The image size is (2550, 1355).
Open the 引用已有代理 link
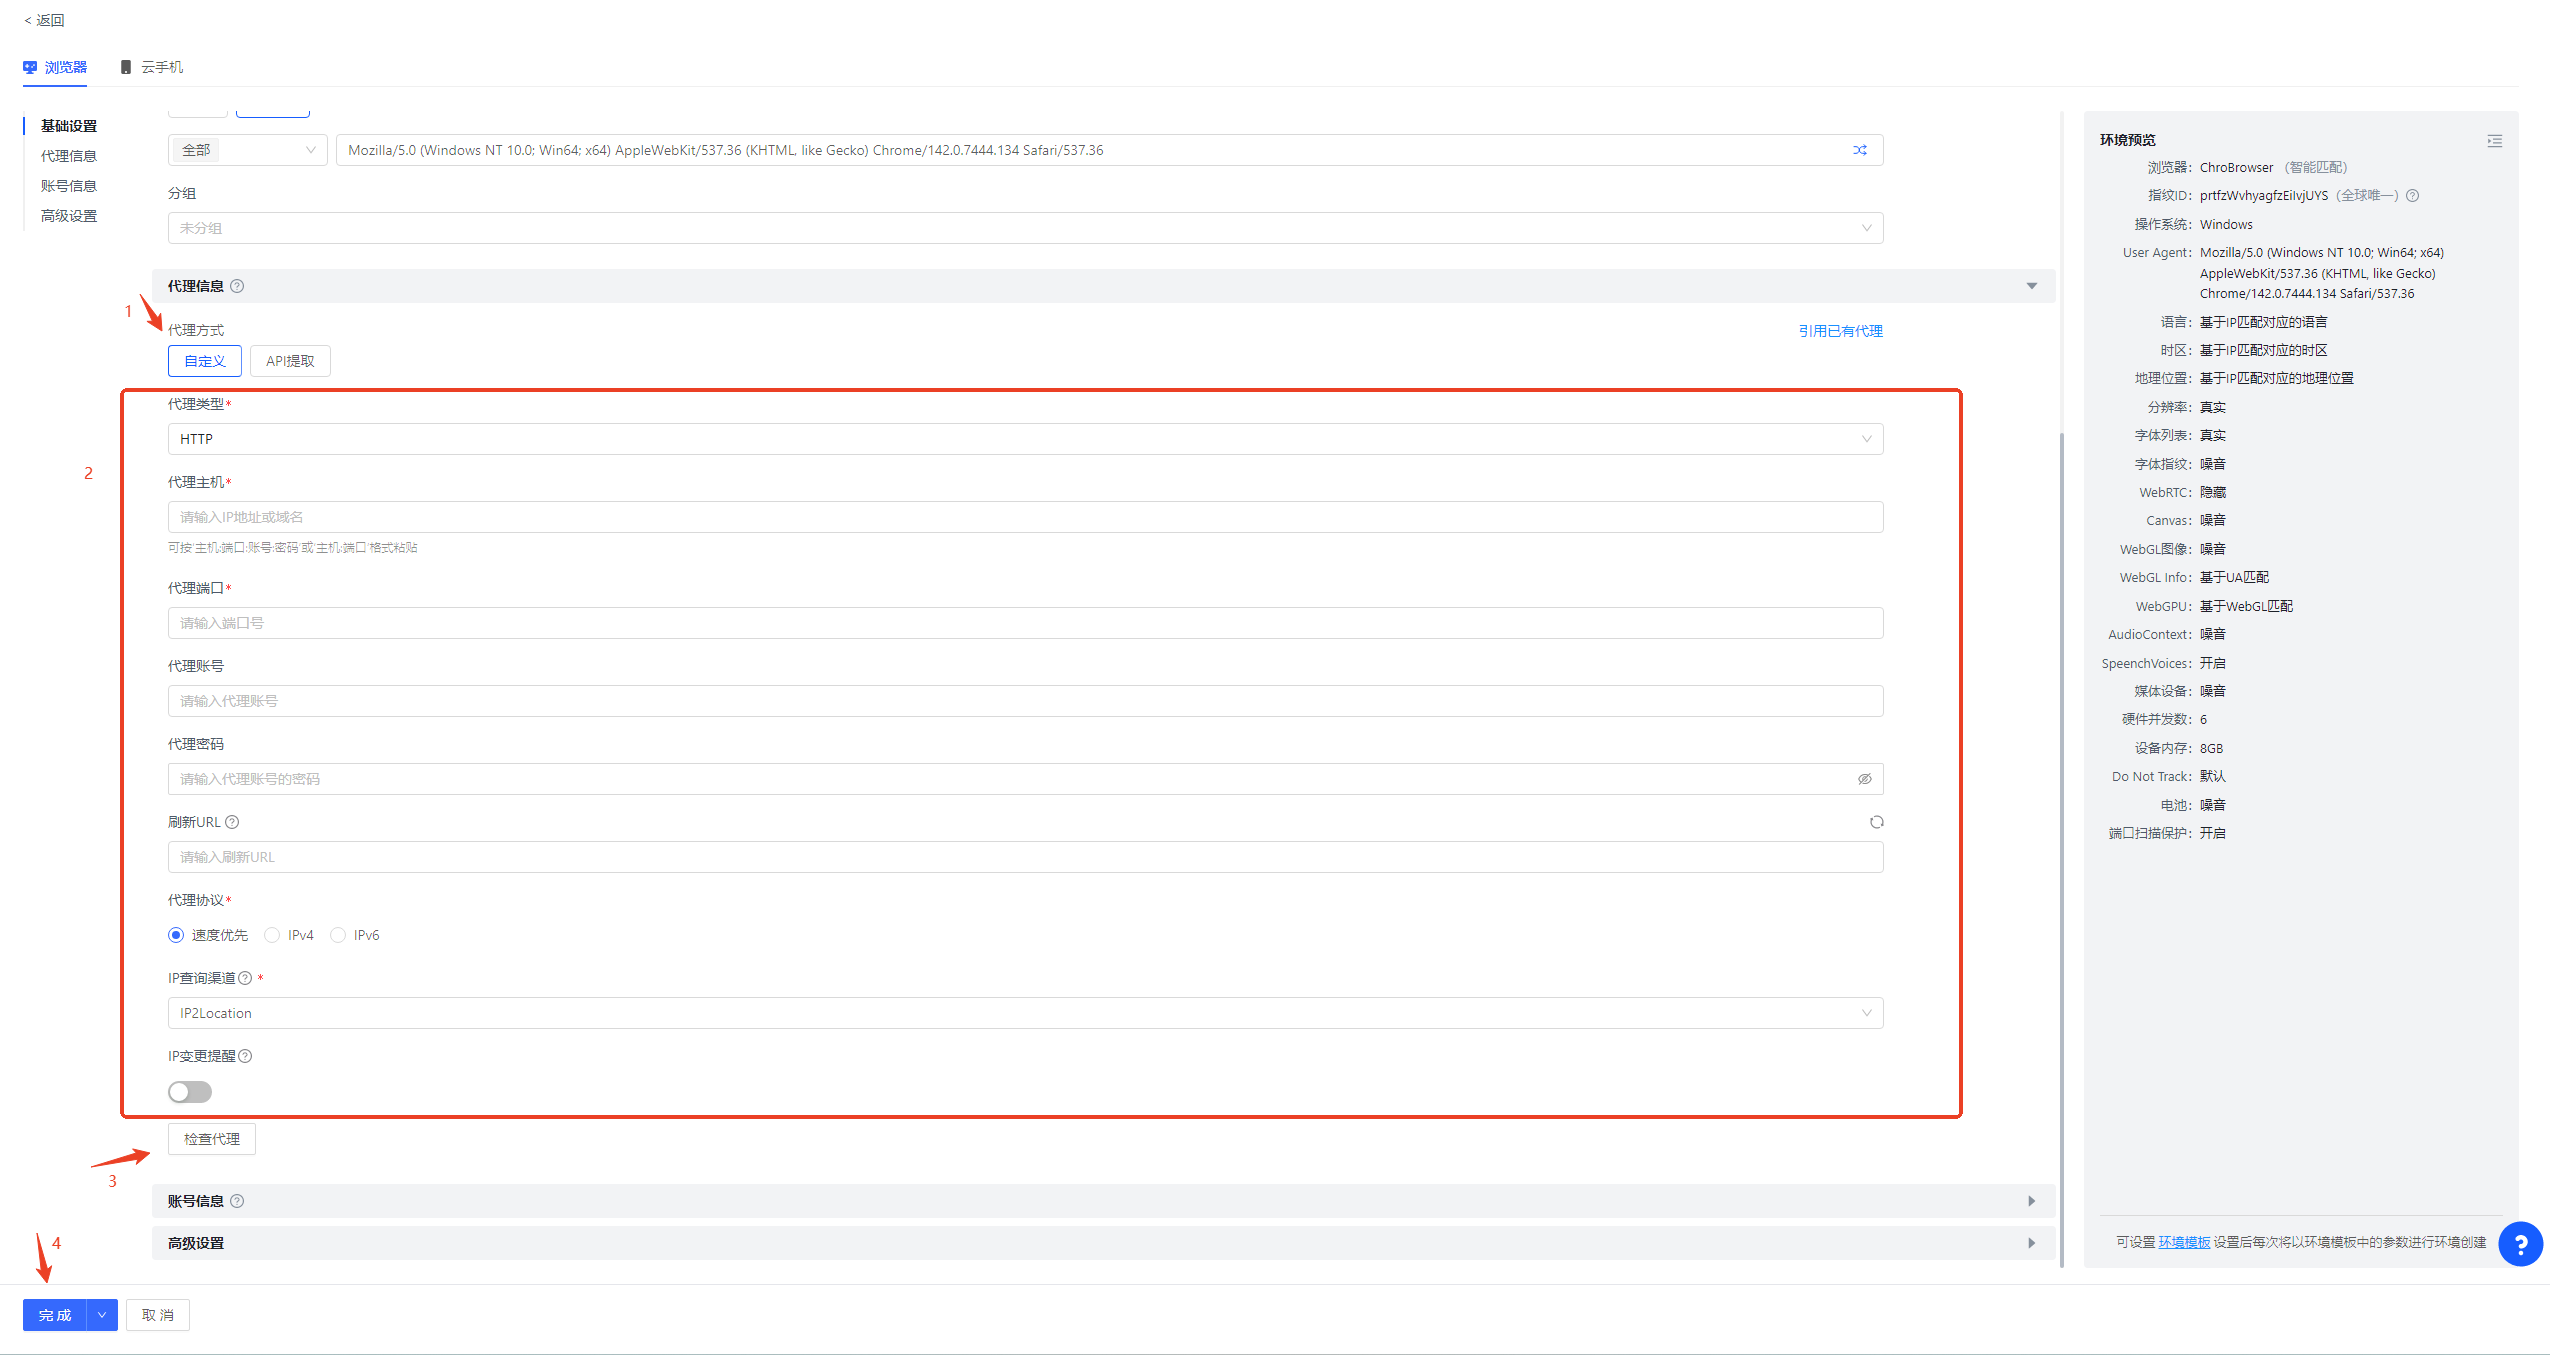tap(1840, 331)
